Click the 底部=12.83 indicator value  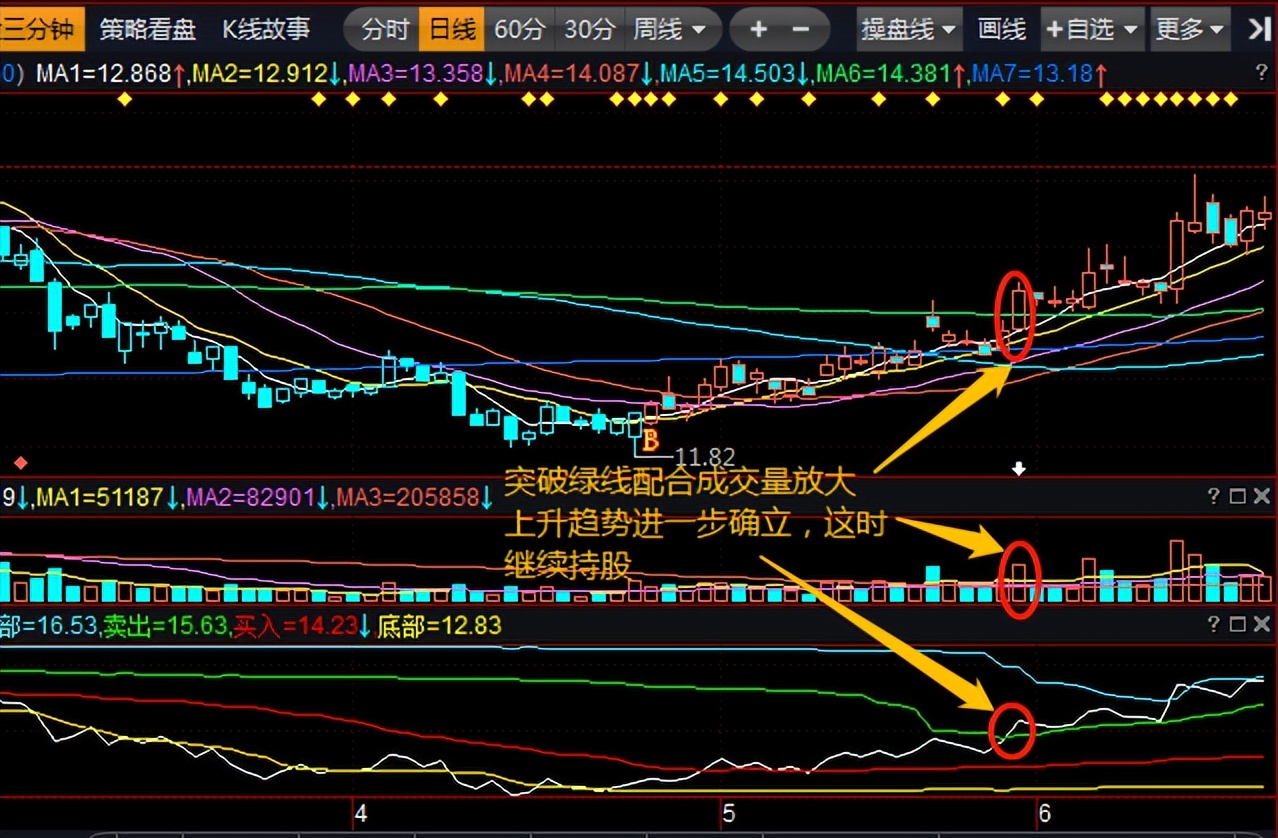[x=439, y=626]
